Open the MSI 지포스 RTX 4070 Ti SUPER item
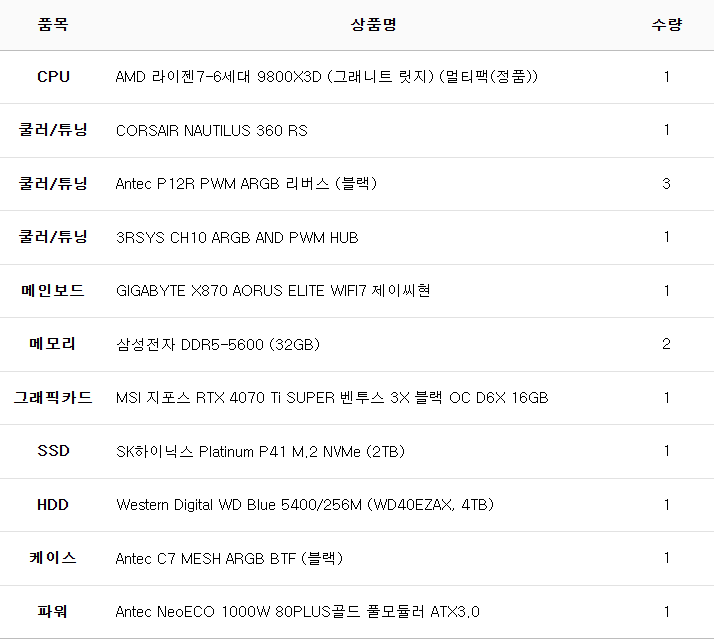This screenshot has height=643, width=714. 332,398
